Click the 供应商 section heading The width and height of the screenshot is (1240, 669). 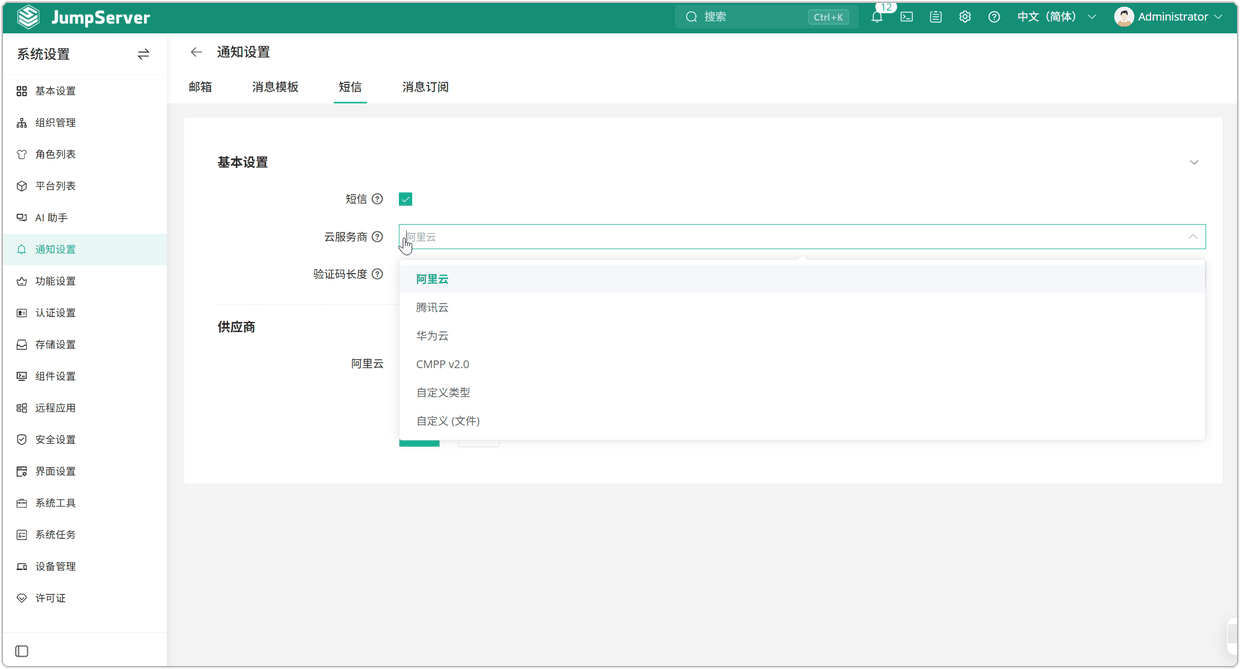click(236, 327)
